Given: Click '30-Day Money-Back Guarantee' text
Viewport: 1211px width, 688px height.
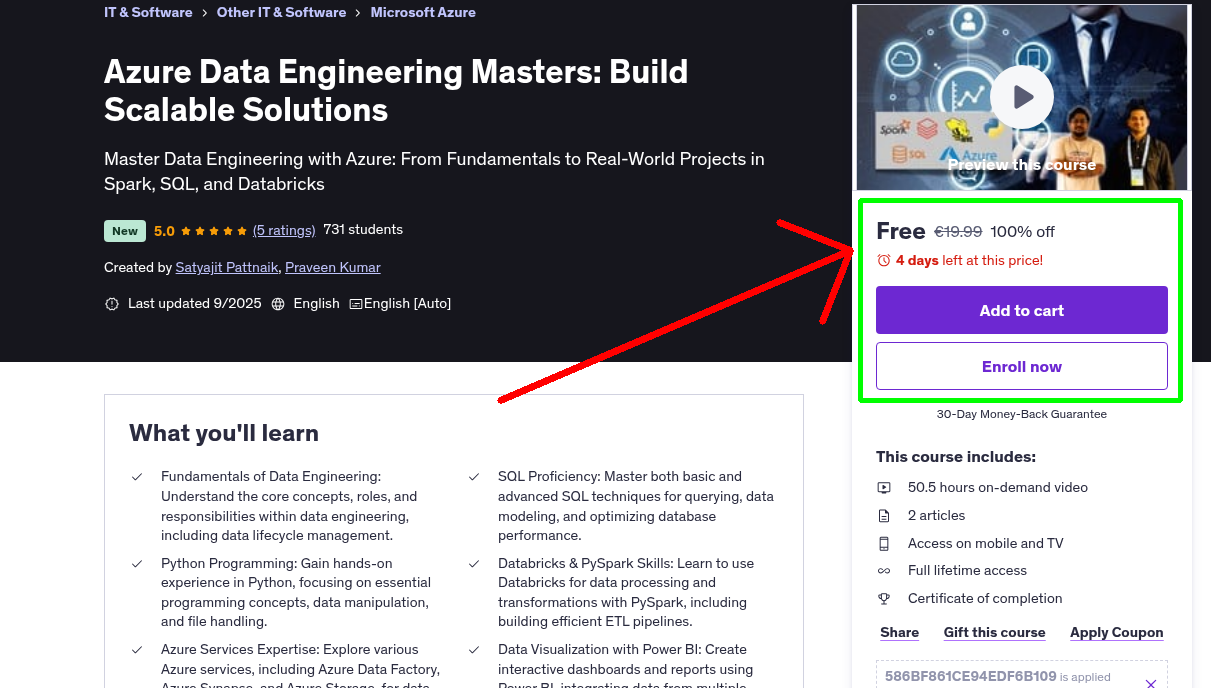Looking at the screenshot, I should click(1022, 414).
